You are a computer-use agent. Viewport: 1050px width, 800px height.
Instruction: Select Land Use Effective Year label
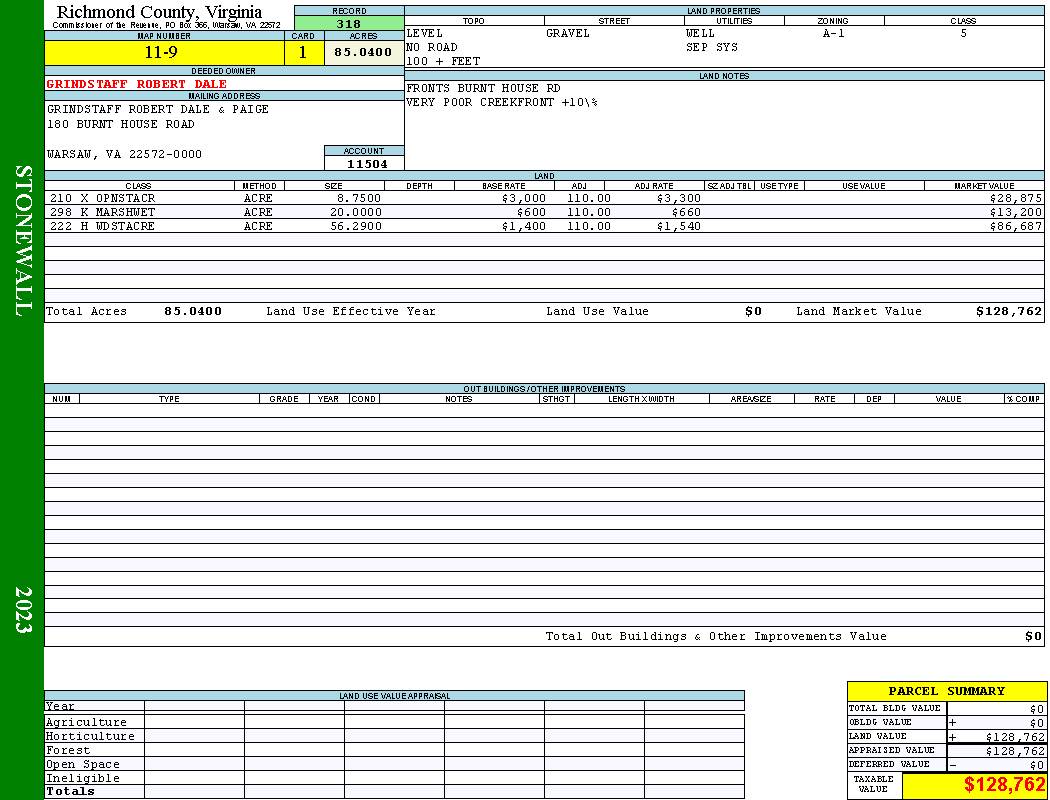tap(351, 311)
